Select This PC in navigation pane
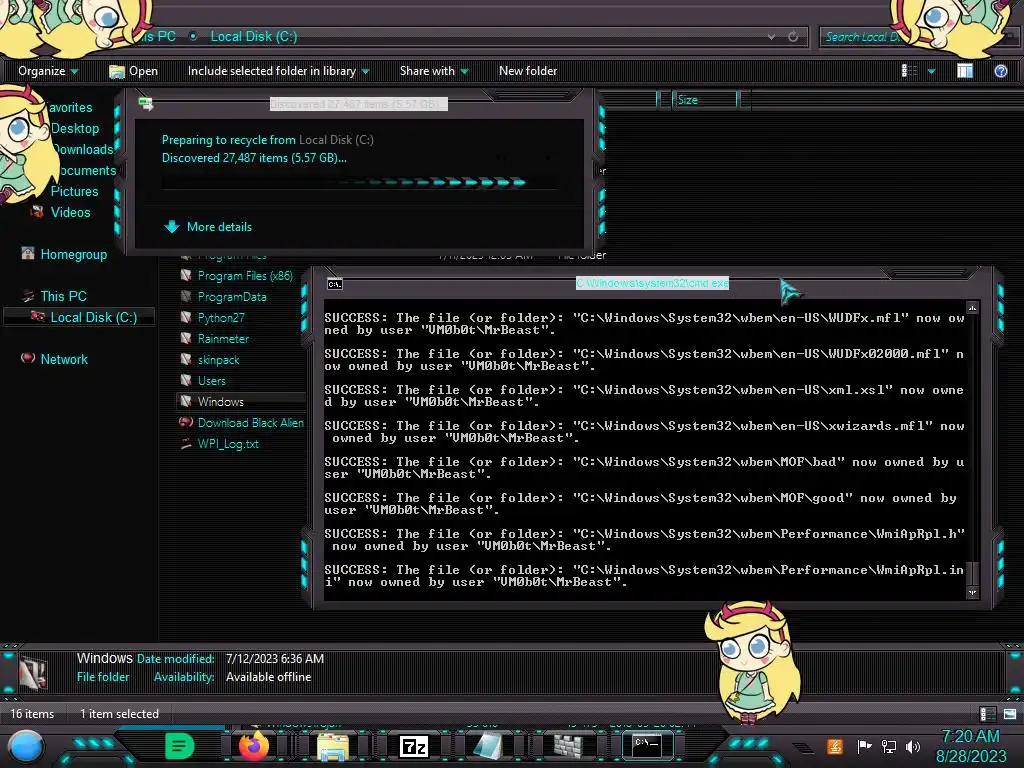The width and height of the screenshot is (1024, 768). (x=63, y=296)
